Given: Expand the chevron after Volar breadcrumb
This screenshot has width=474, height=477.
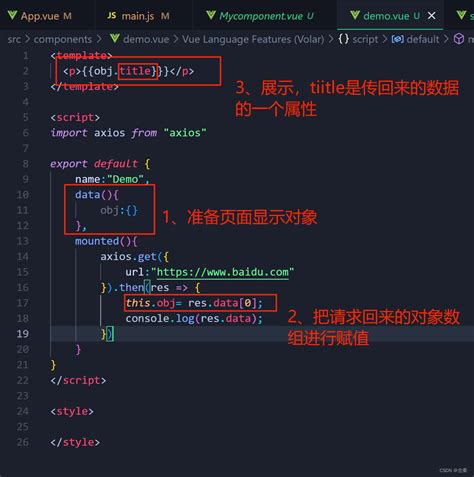Looking at the screenshot, I should click(x=331, y=39).
